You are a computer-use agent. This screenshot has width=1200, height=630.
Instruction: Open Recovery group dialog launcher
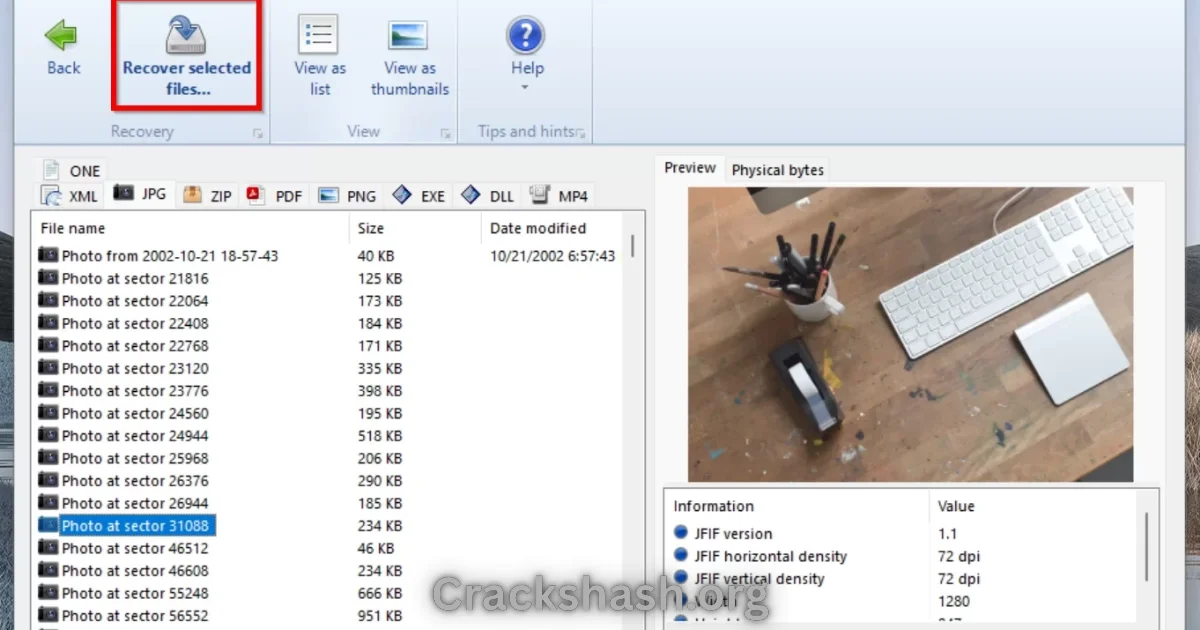pos(257,133)
